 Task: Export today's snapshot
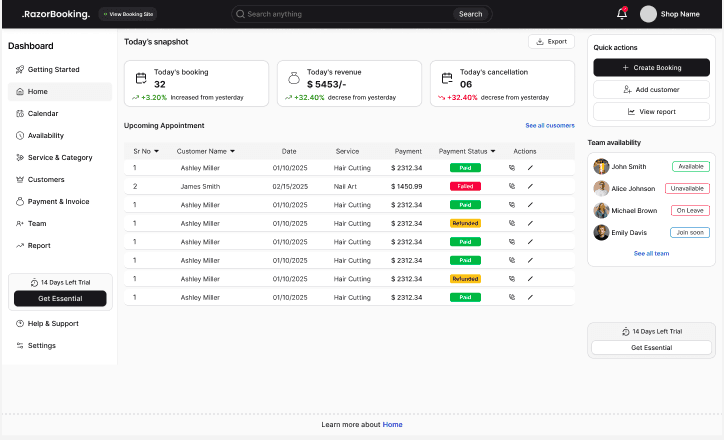pyautogui.click(x=551, y=42)
